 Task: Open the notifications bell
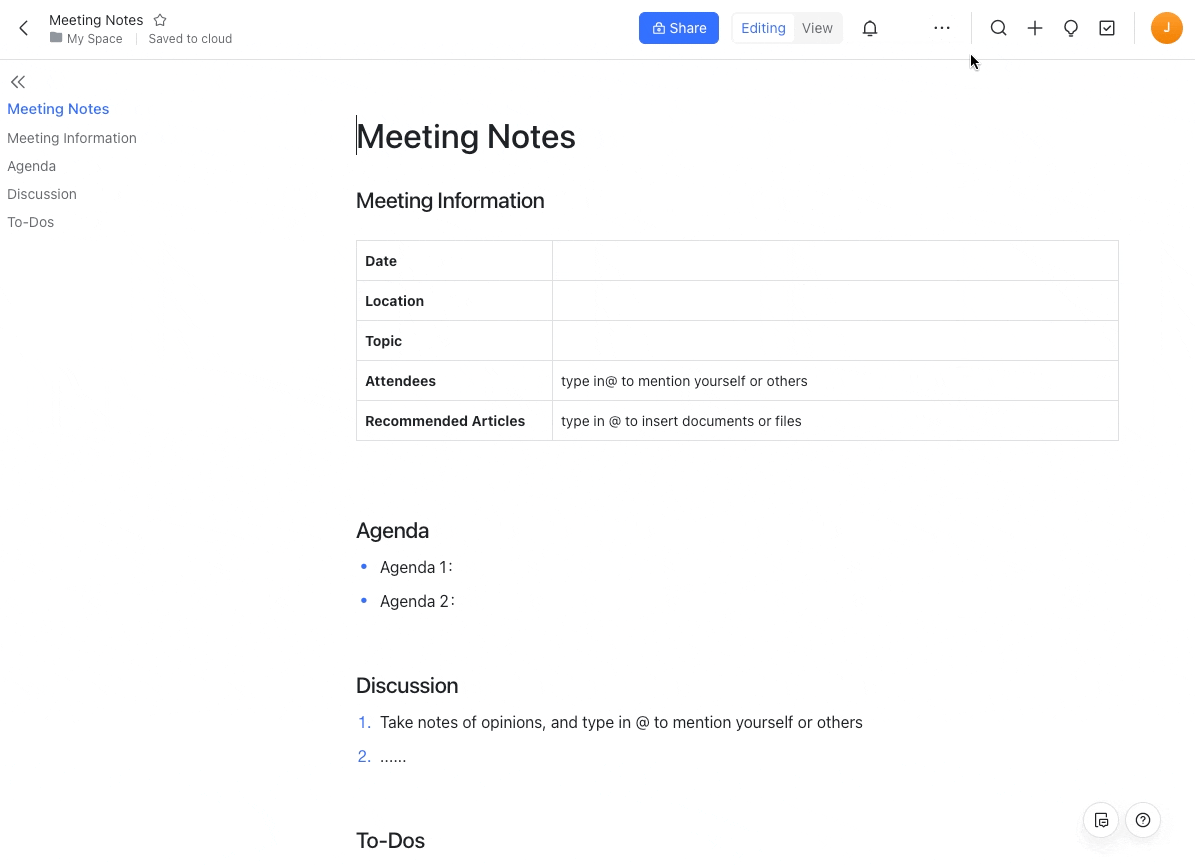870,28
